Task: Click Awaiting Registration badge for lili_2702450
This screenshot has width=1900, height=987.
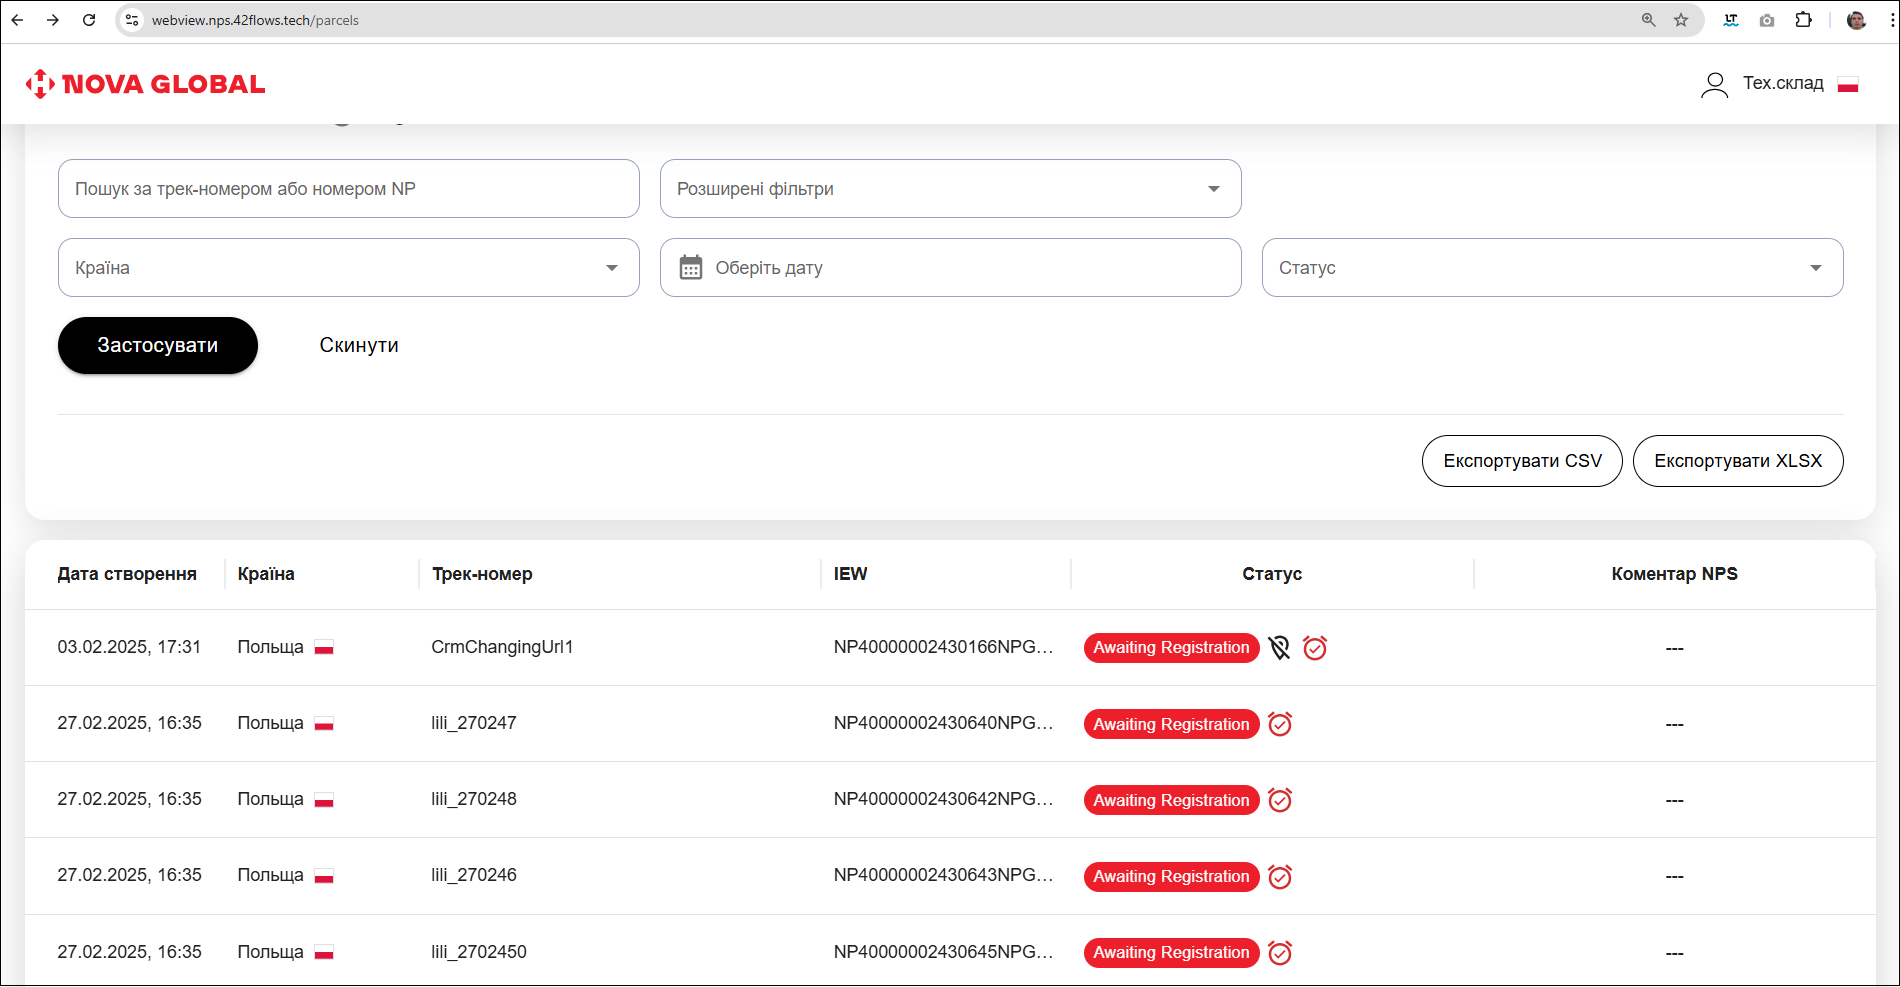Action: (x=1171, y=953)
